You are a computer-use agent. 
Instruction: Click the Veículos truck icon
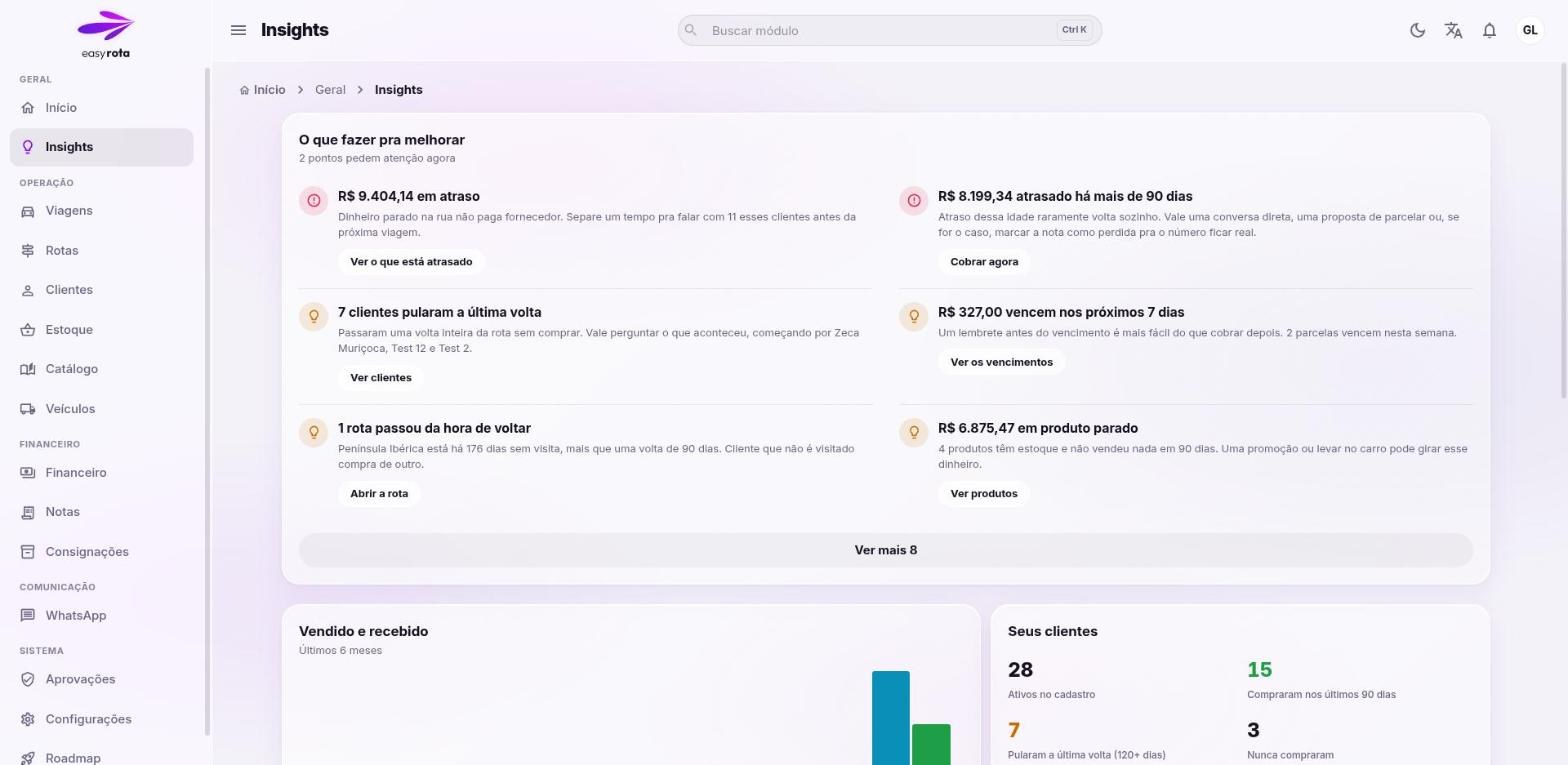pos(28,409)
